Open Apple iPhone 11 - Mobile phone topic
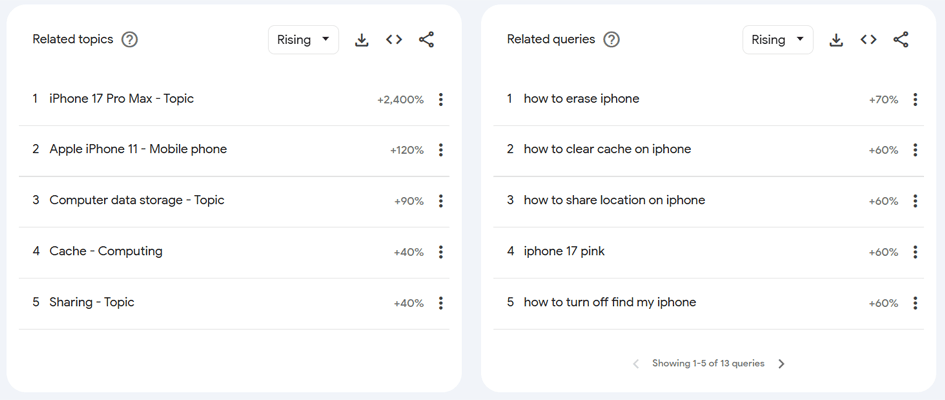The image size is (945, 400). click(138, 149)
